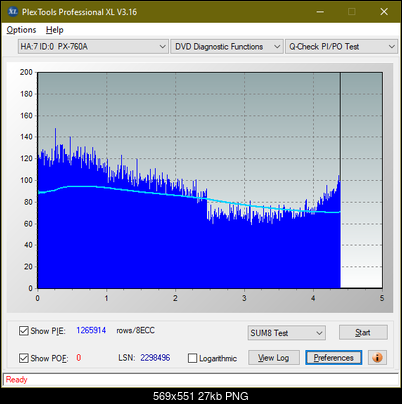The width and height of the screenshot is (402, 404).
Task: Close the PlexTools Professional window
Action: coord(384,12)
